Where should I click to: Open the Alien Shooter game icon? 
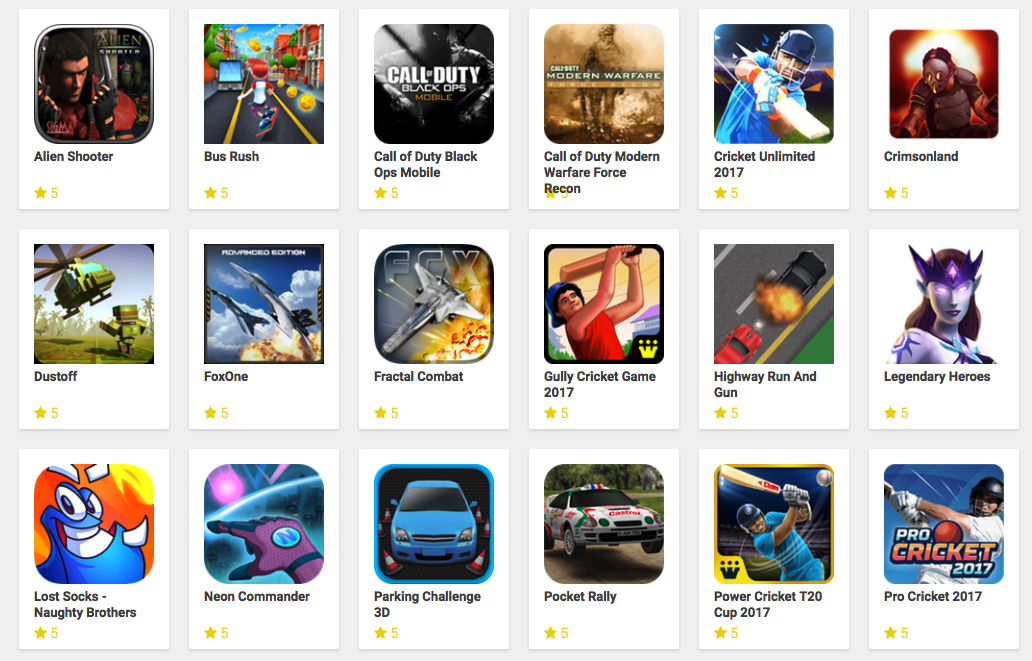pyautogui.click(x=93, y=84)
